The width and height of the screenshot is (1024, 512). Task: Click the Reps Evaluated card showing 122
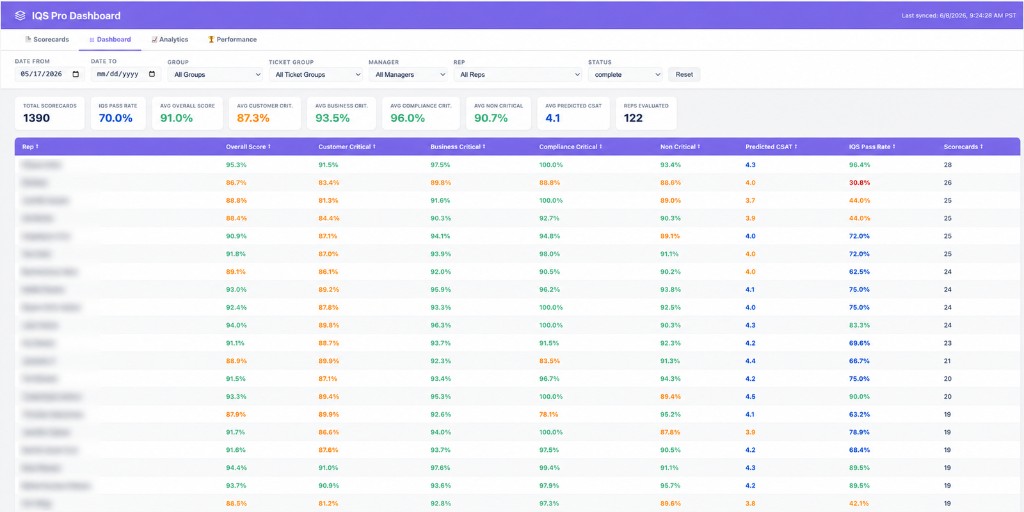point(647,113)
